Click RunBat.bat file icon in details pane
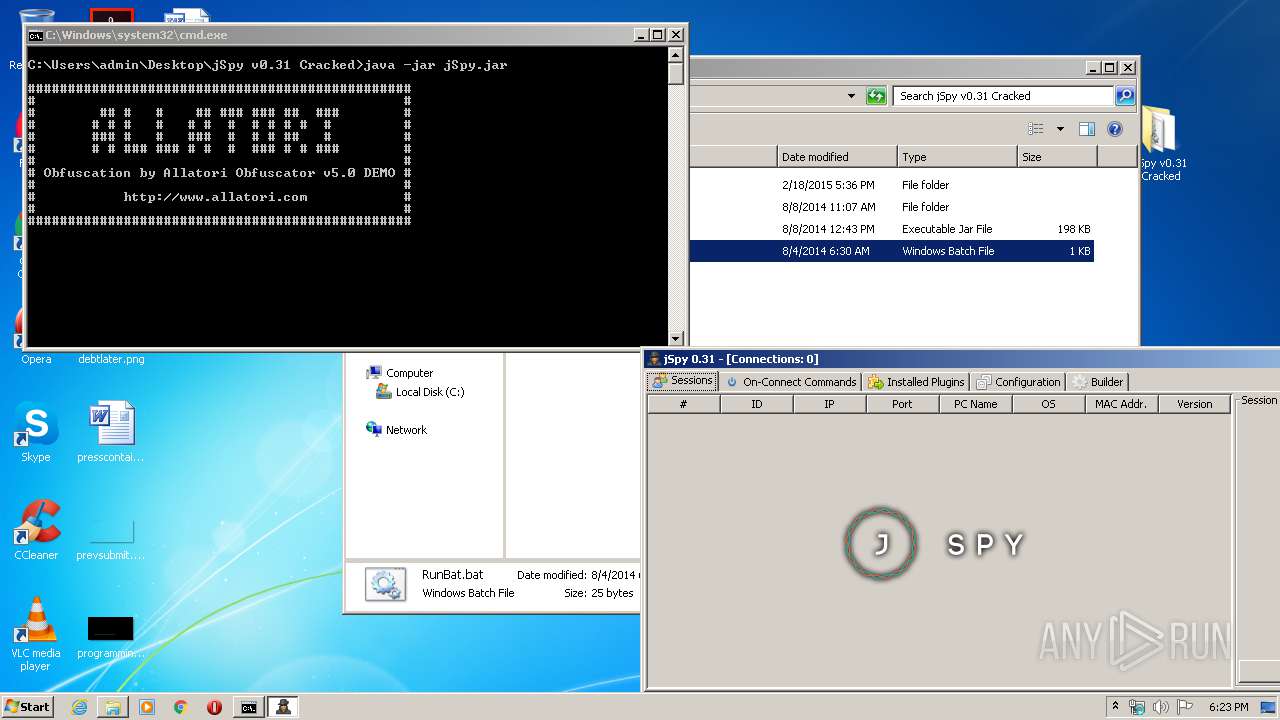The image size is (1280, 720). [x=385, y=584]
